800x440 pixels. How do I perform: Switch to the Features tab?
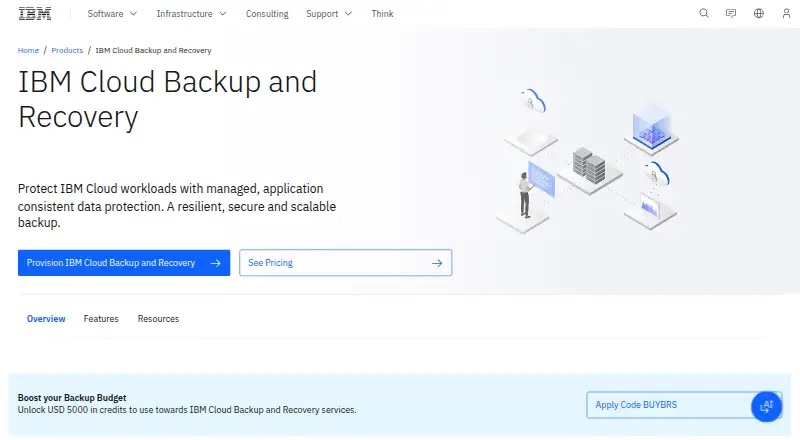(101, 319)
